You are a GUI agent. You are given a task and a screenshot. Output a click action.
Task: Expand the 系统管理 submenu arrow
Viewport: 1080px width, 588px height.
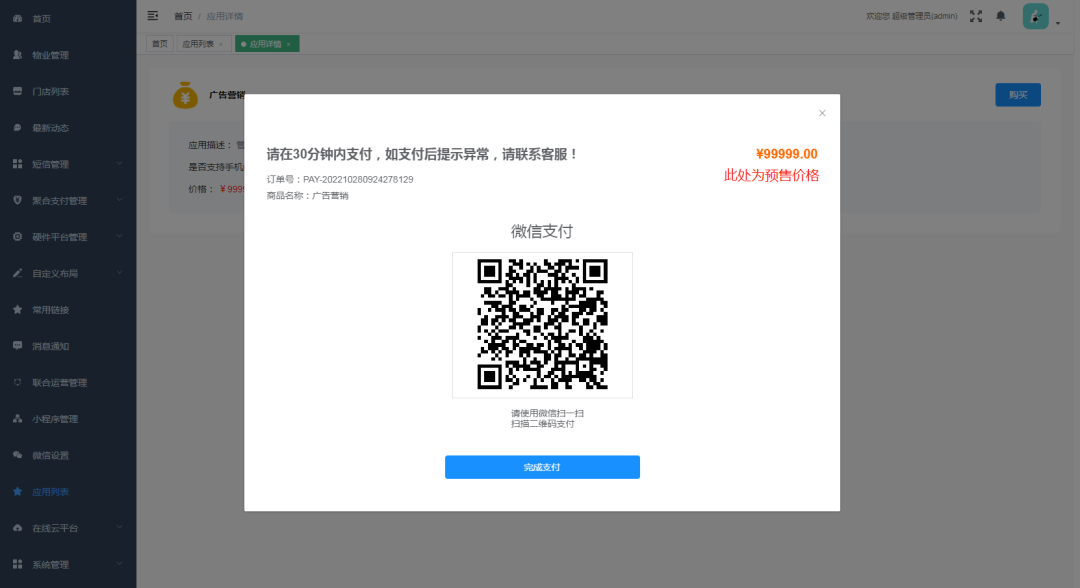click(x=120, y=564)
